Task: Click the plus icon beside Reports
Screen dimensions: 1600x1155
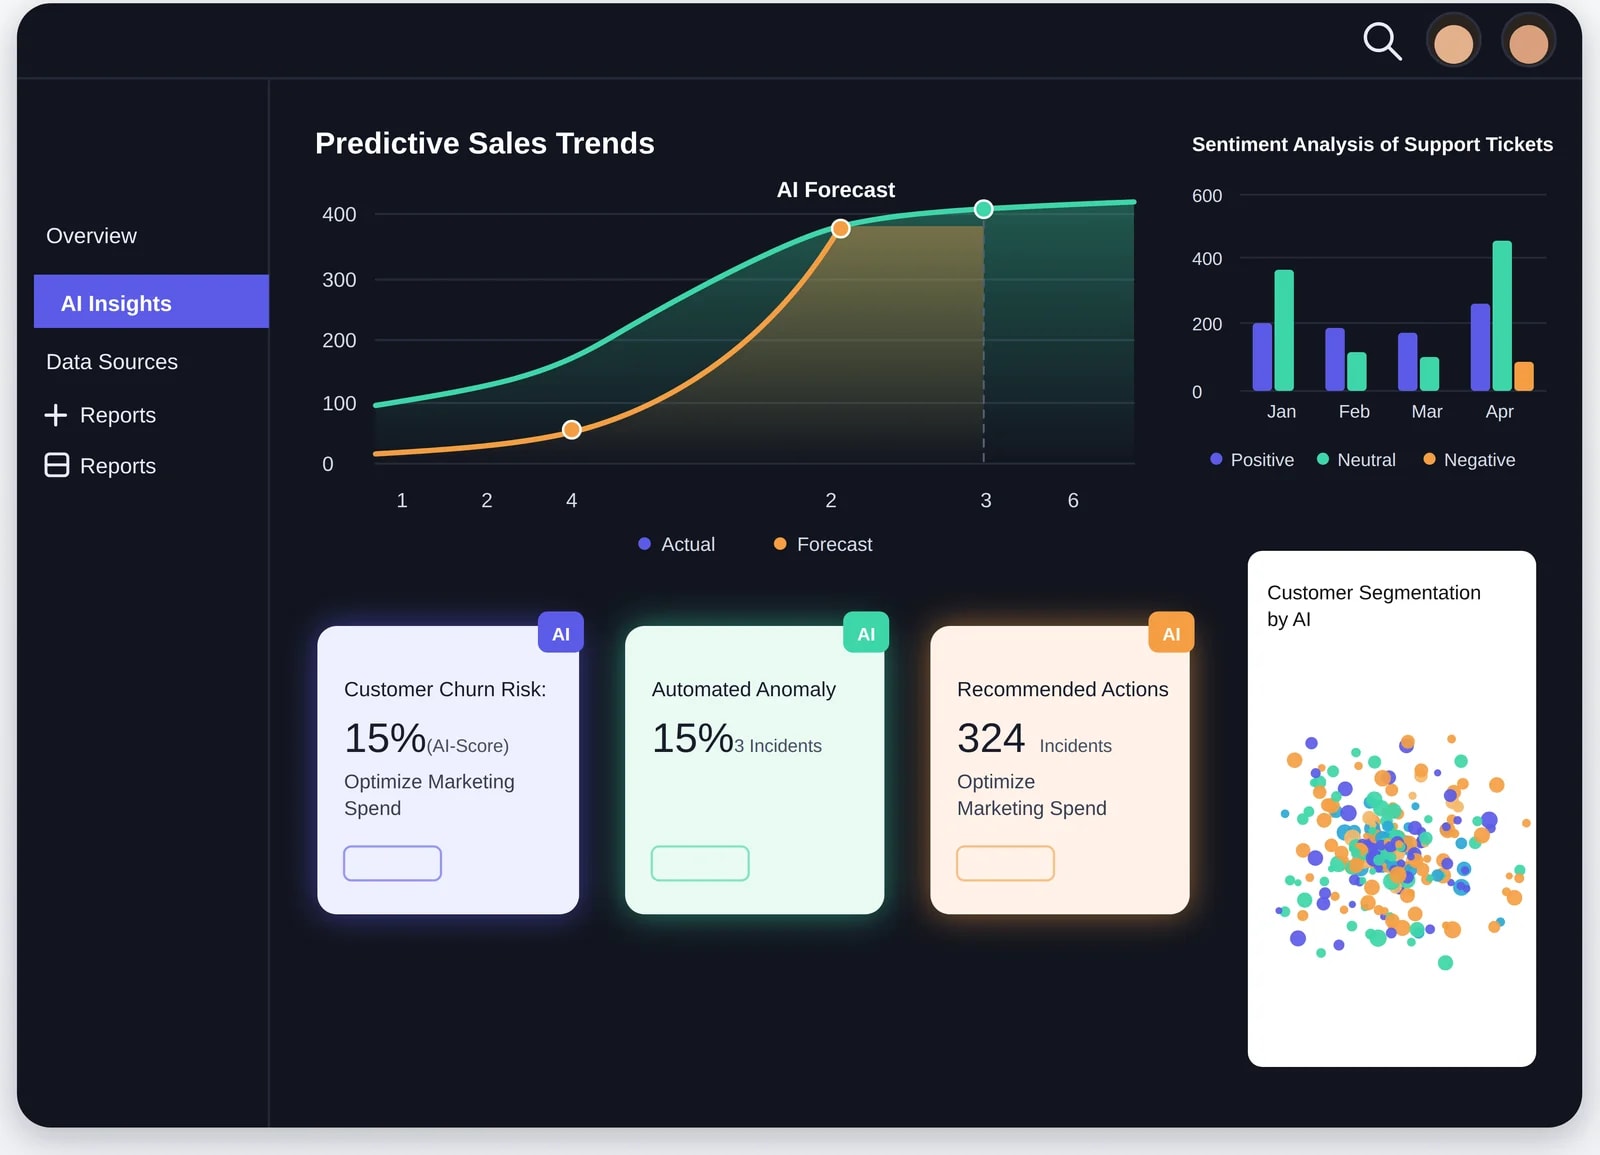Action: click(56, 415)
